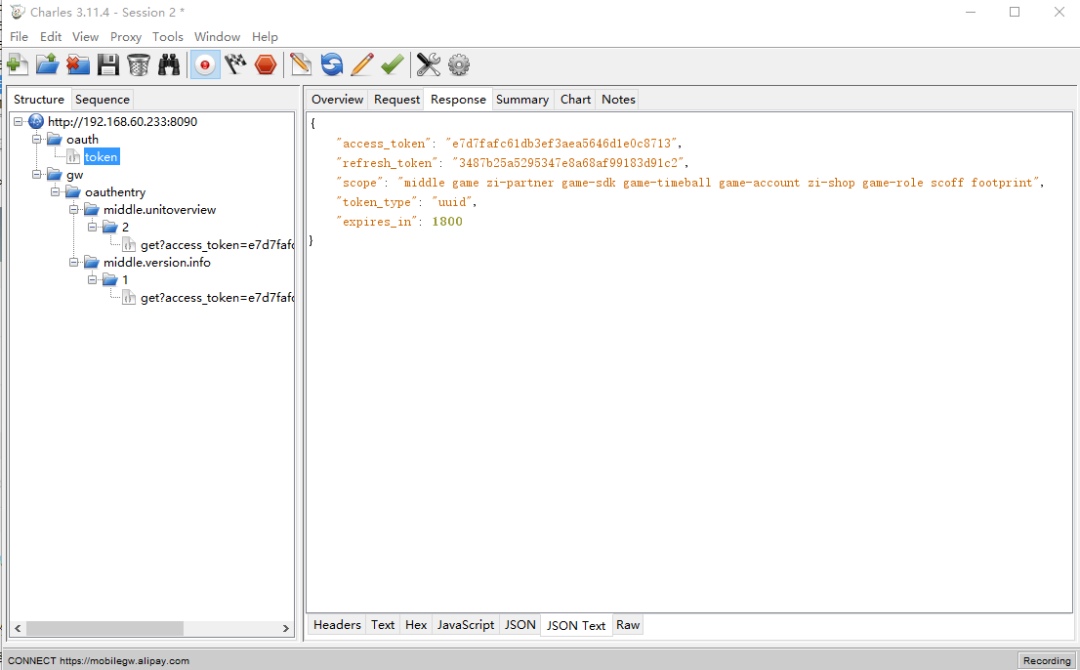Click the tree scrollbar right arrow

tap(286, 628)
